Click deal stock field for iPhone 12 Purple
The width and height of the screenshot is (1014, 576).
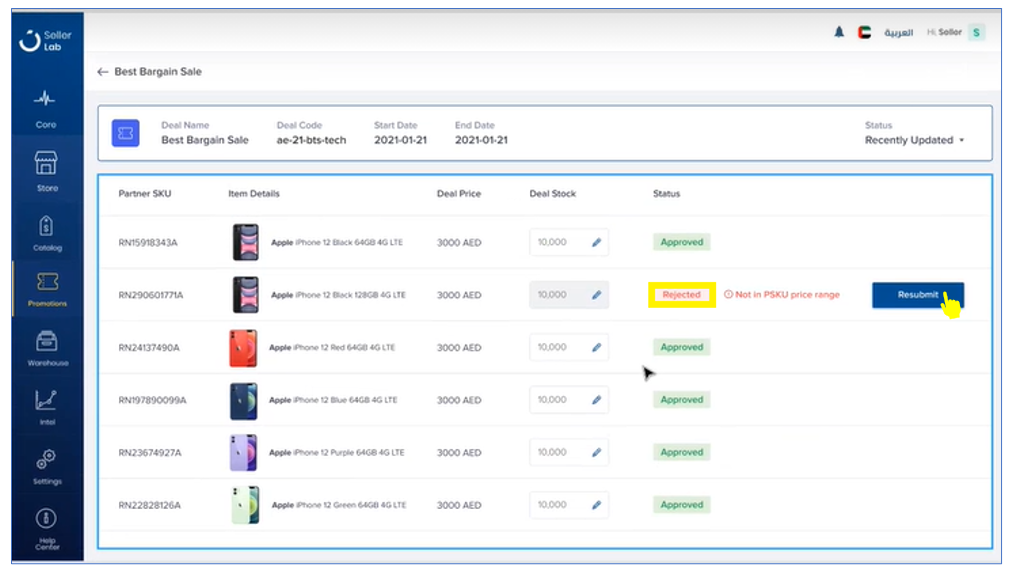pyautogui.click(x=568, y=452)
